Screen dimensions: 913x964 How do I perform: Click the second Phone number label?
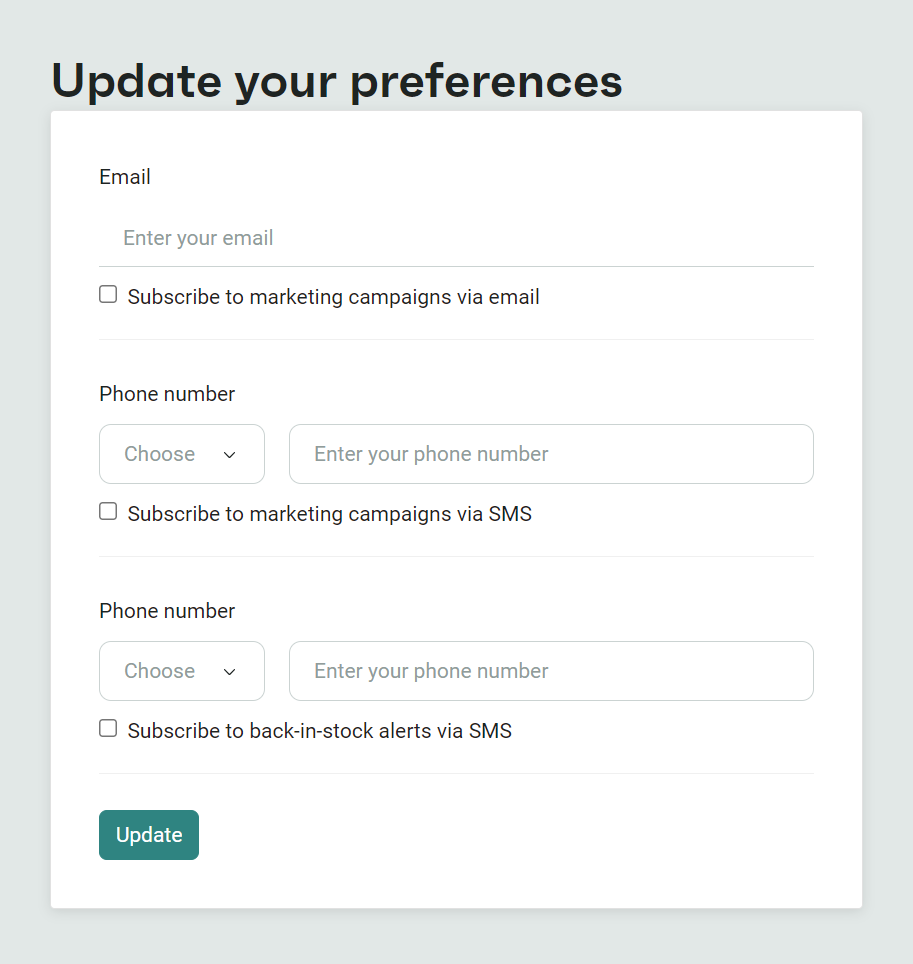[x=166, y=610]
